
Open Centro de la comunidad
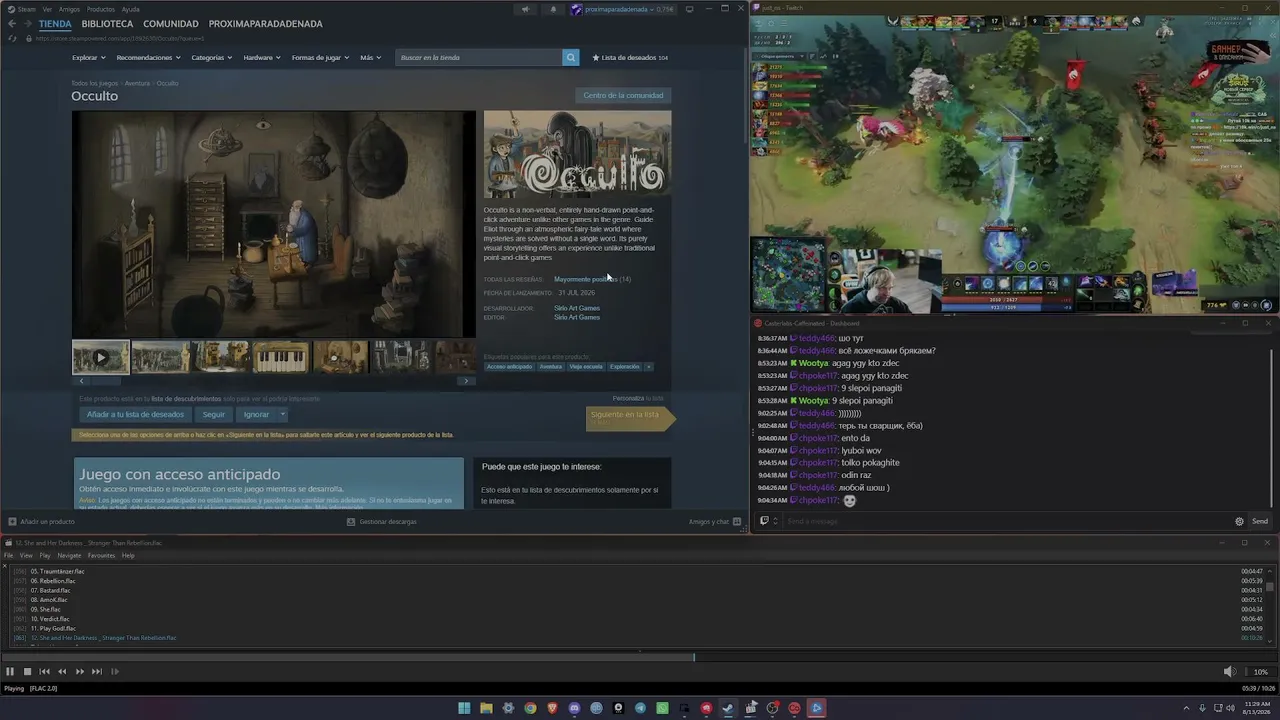pos(623,96)
